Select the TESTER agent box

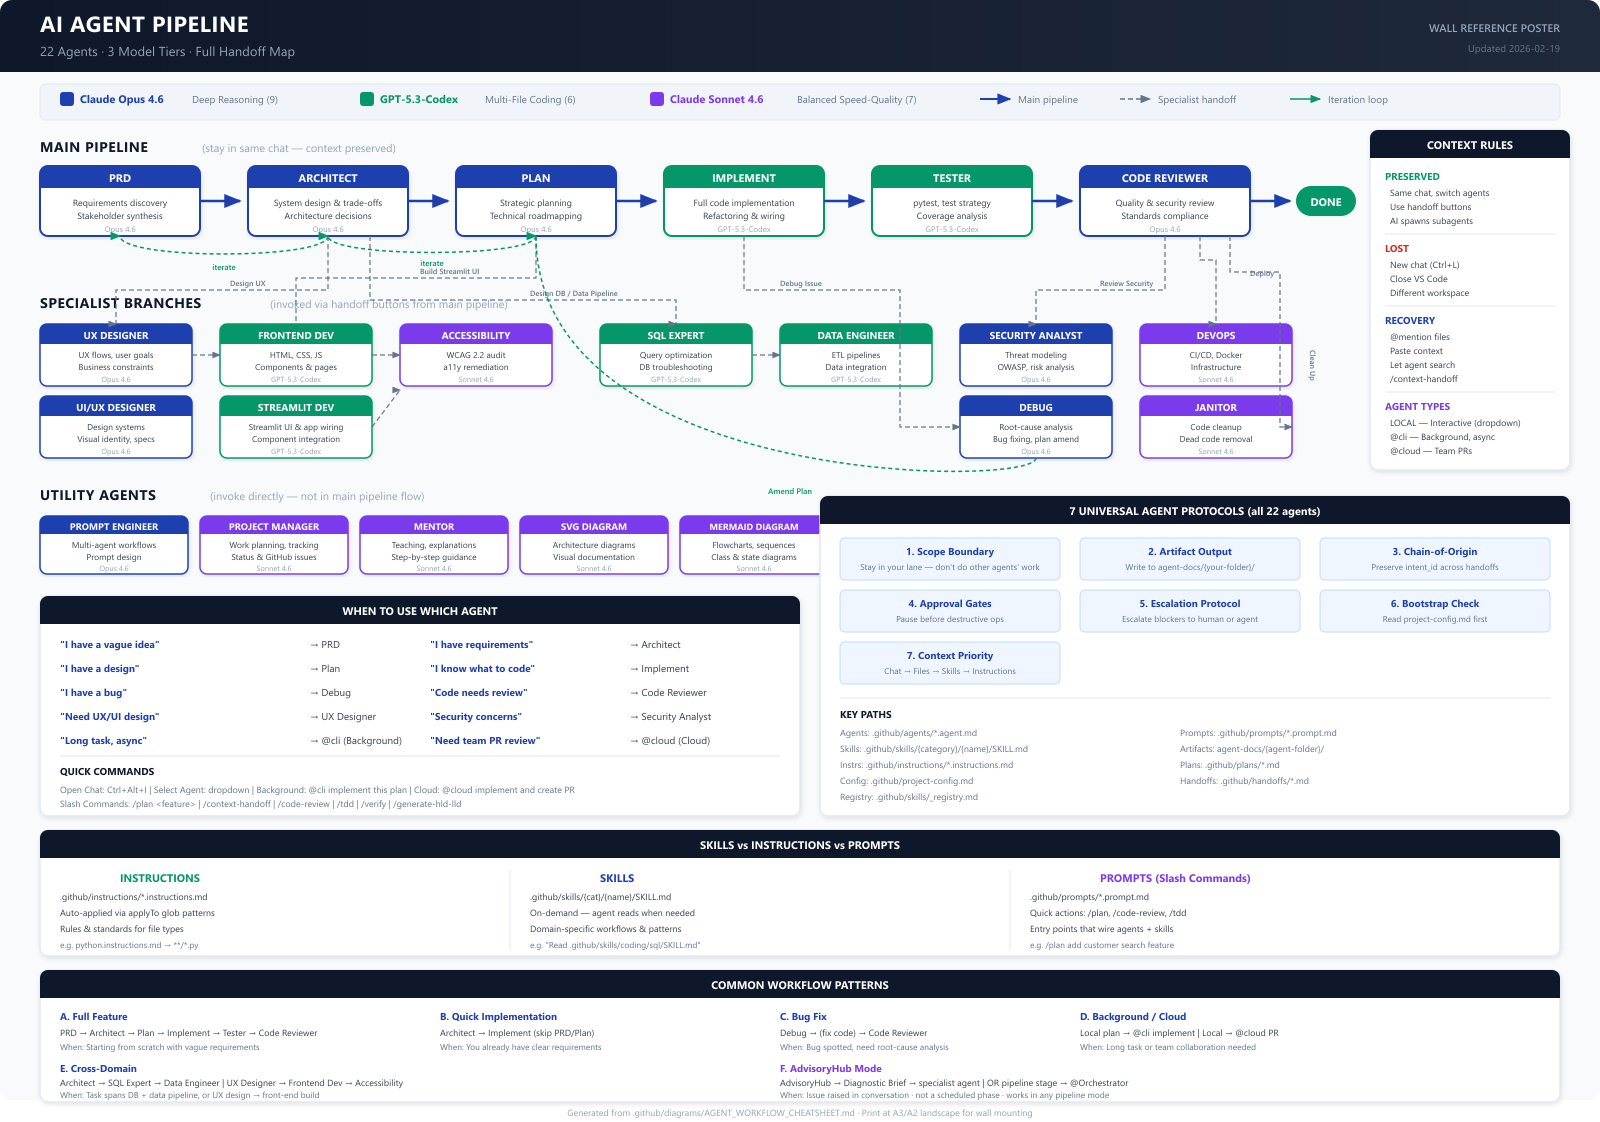pyautogui.click(x=951, y=201)
